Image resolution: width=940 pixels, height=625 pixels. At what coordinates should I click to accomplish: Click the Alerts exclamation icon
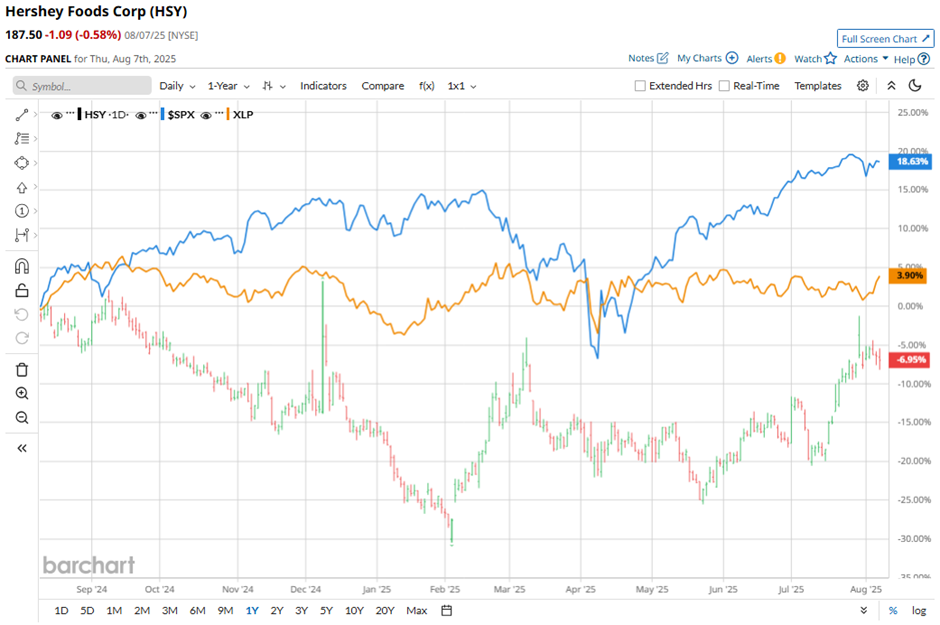(780, 58)
